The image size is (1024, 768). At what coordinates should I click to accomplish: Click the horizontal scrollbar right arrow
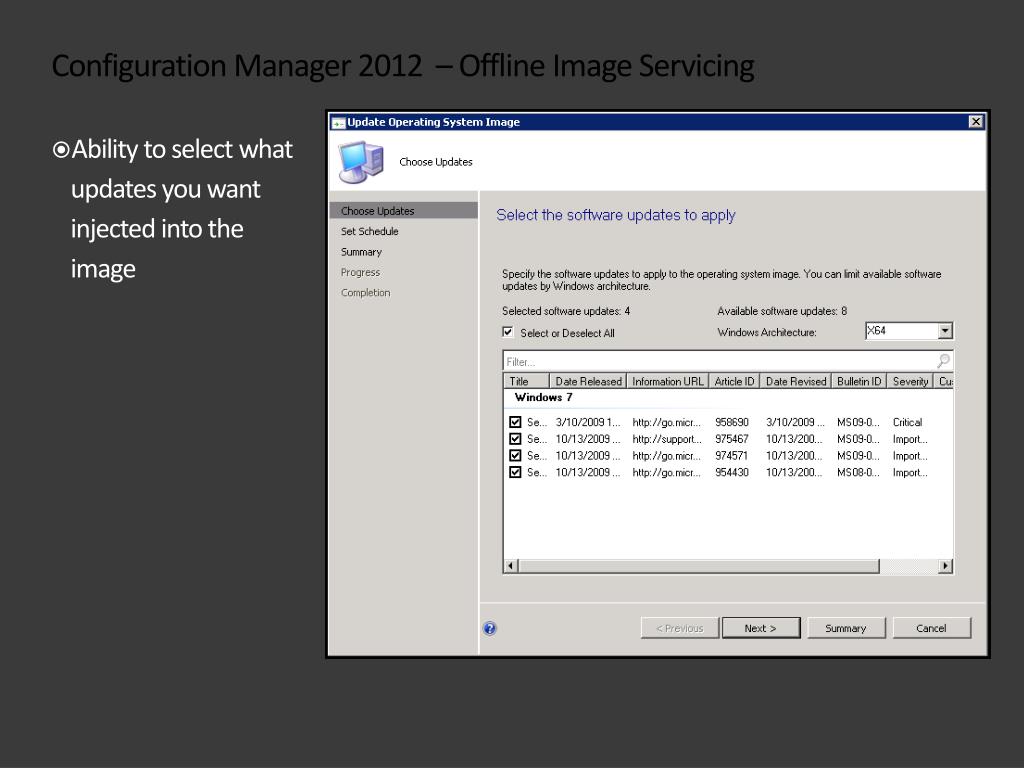[x=945, y=566]
